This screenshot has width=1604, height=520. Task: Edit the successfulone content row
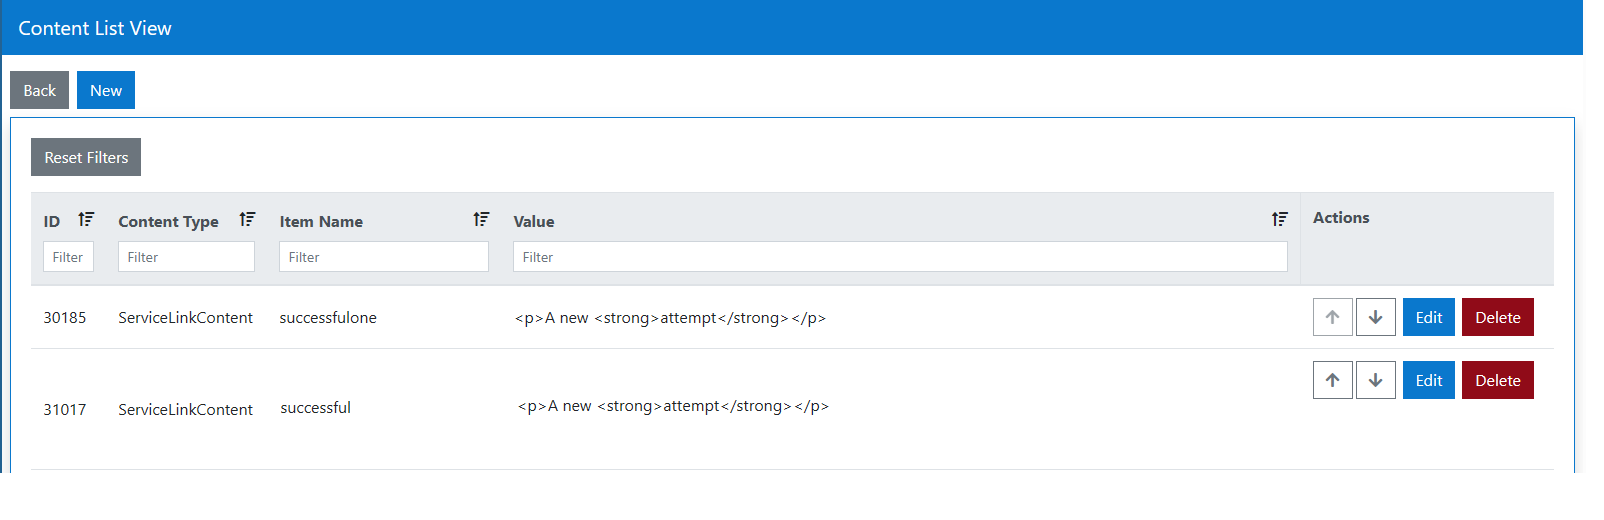(1429, 317)
